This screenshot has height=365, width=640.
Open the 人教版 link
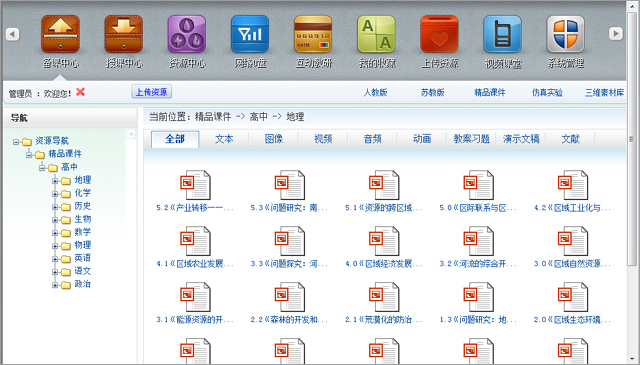375,93
